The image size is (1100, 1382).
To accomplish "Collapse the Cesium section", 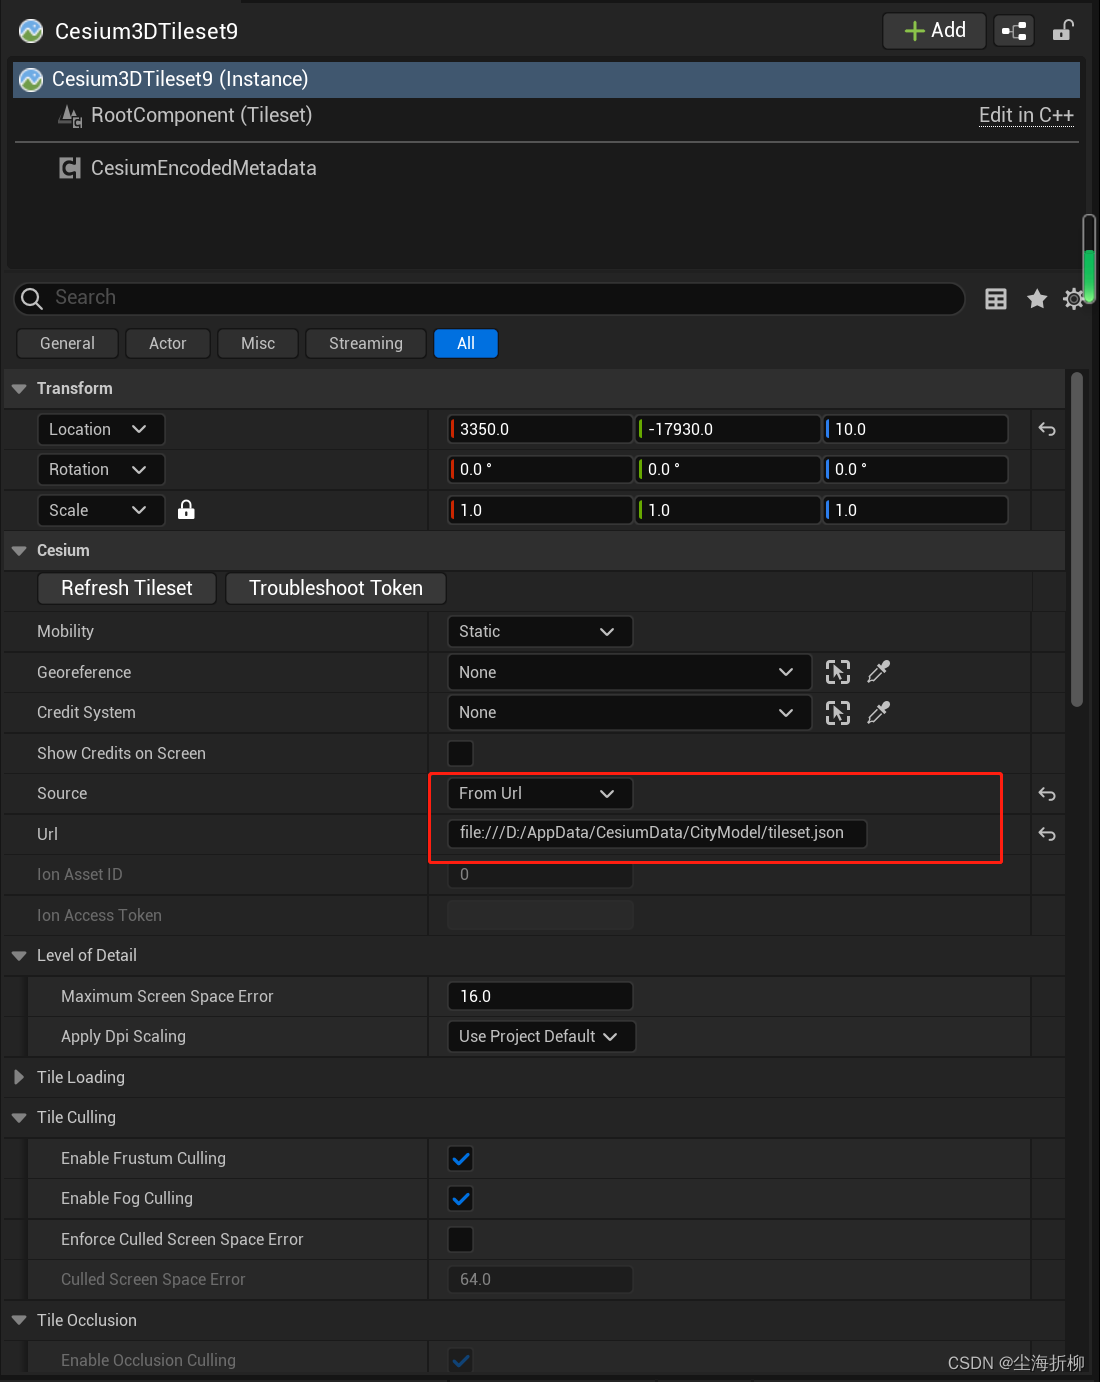I will [x=19, y=551].
